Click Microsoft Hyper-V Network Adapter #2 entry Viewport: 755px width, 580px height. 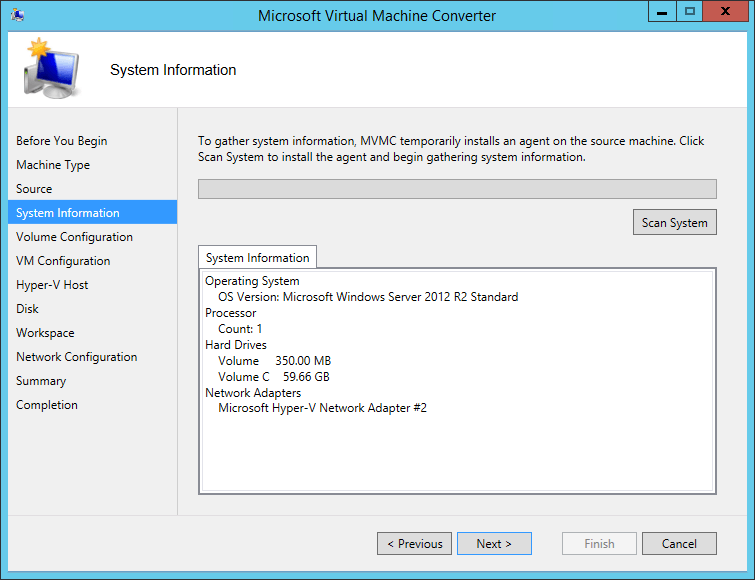point(322,408)
